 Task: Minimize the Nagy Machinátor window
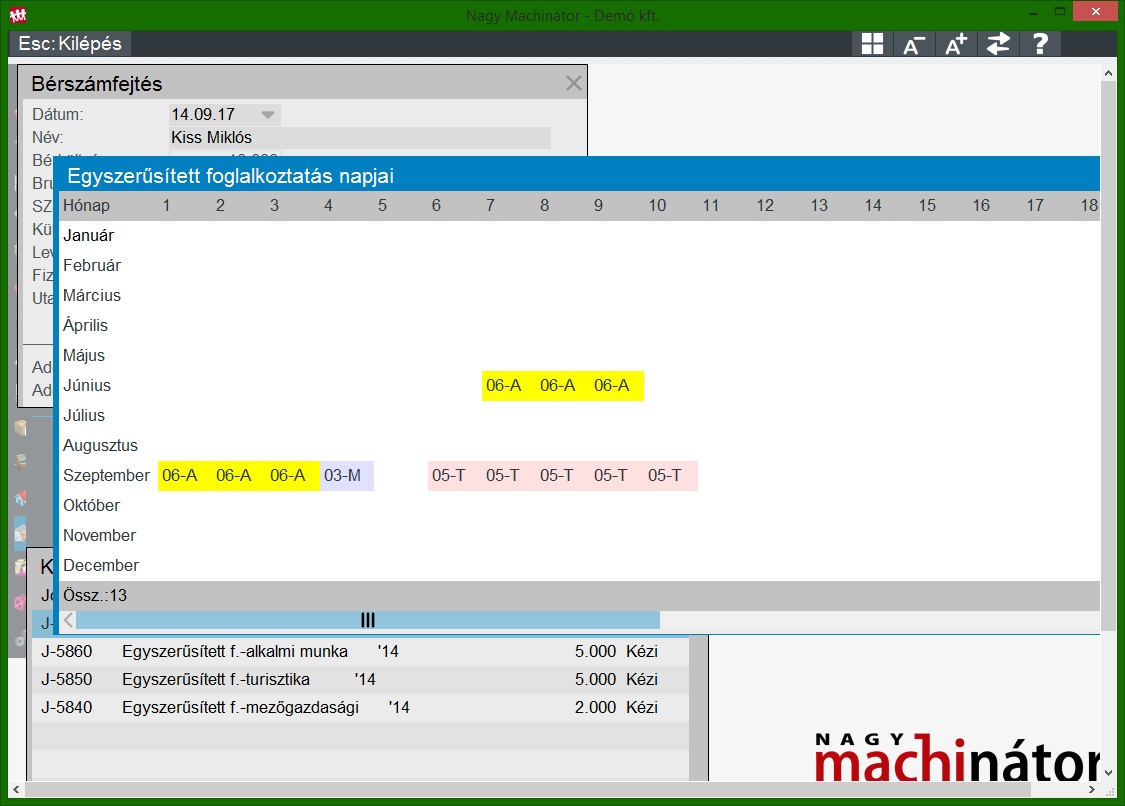(x=1033, y=13)
